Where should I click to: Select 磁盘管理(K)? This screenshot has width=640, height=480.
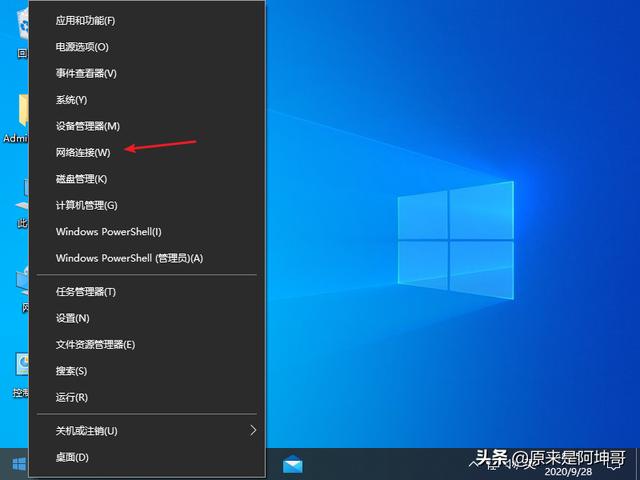tap(147, 179)
